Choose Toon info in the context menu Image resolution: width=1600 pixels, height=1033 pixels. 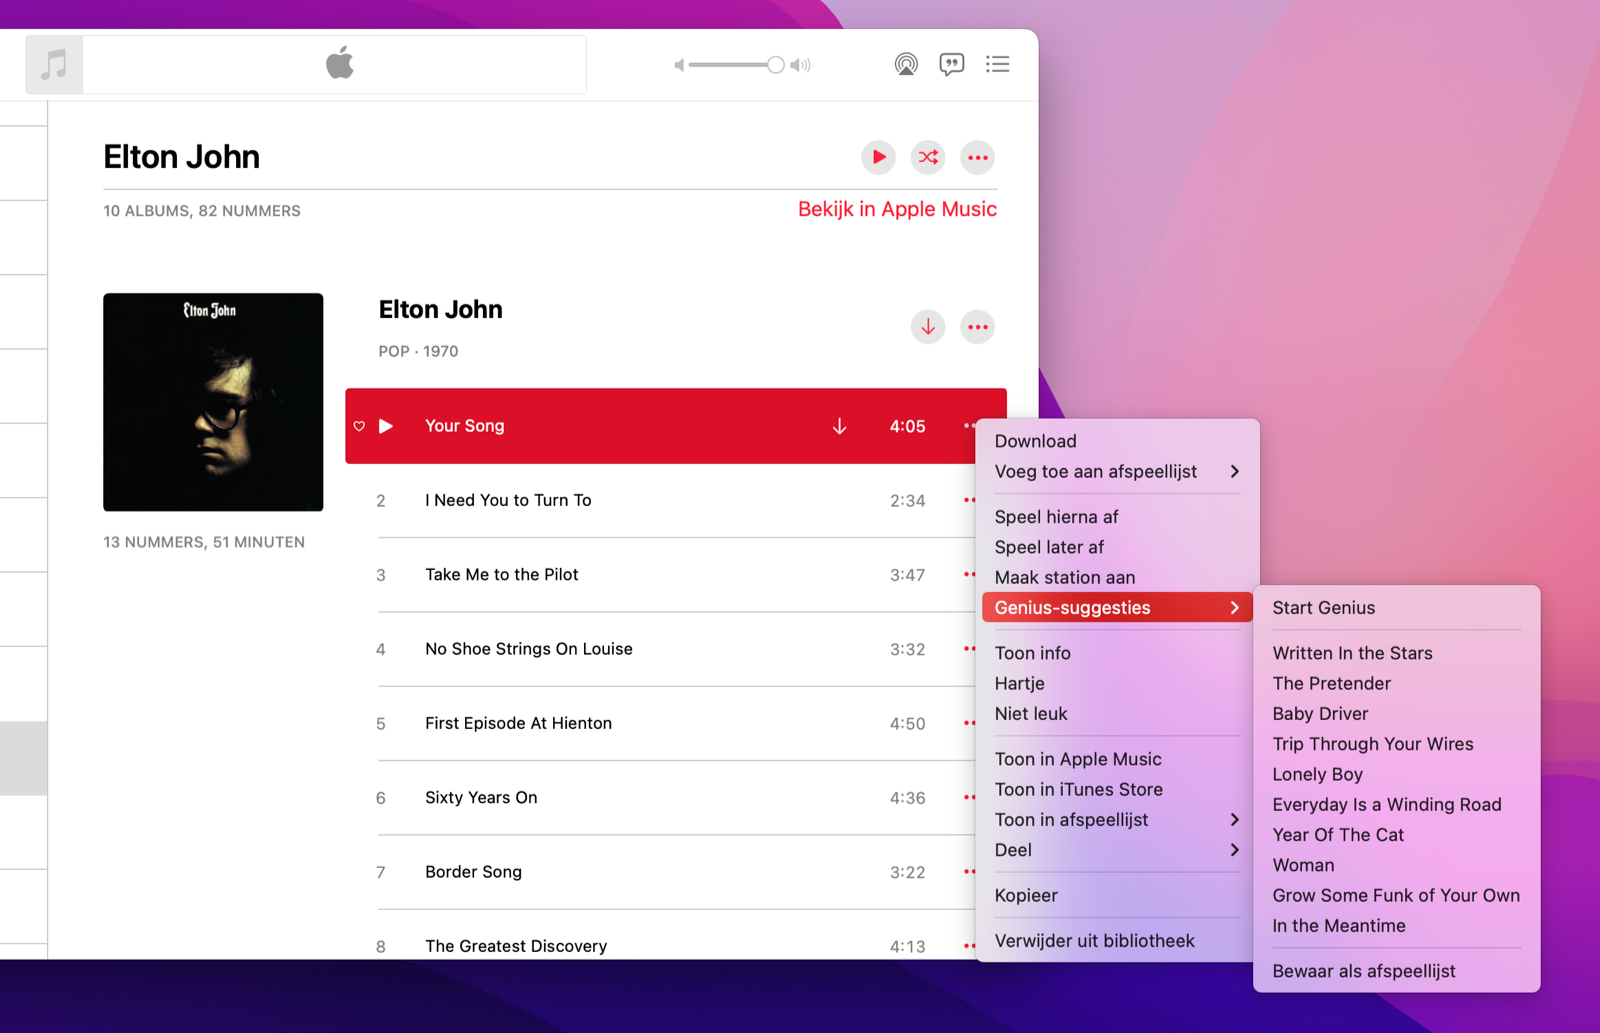click(1117, 653)
